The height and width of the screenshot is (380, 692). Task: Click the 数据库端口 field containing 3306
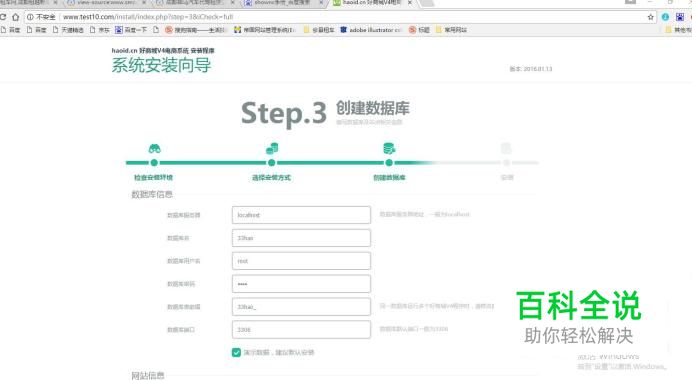(301, 330)
